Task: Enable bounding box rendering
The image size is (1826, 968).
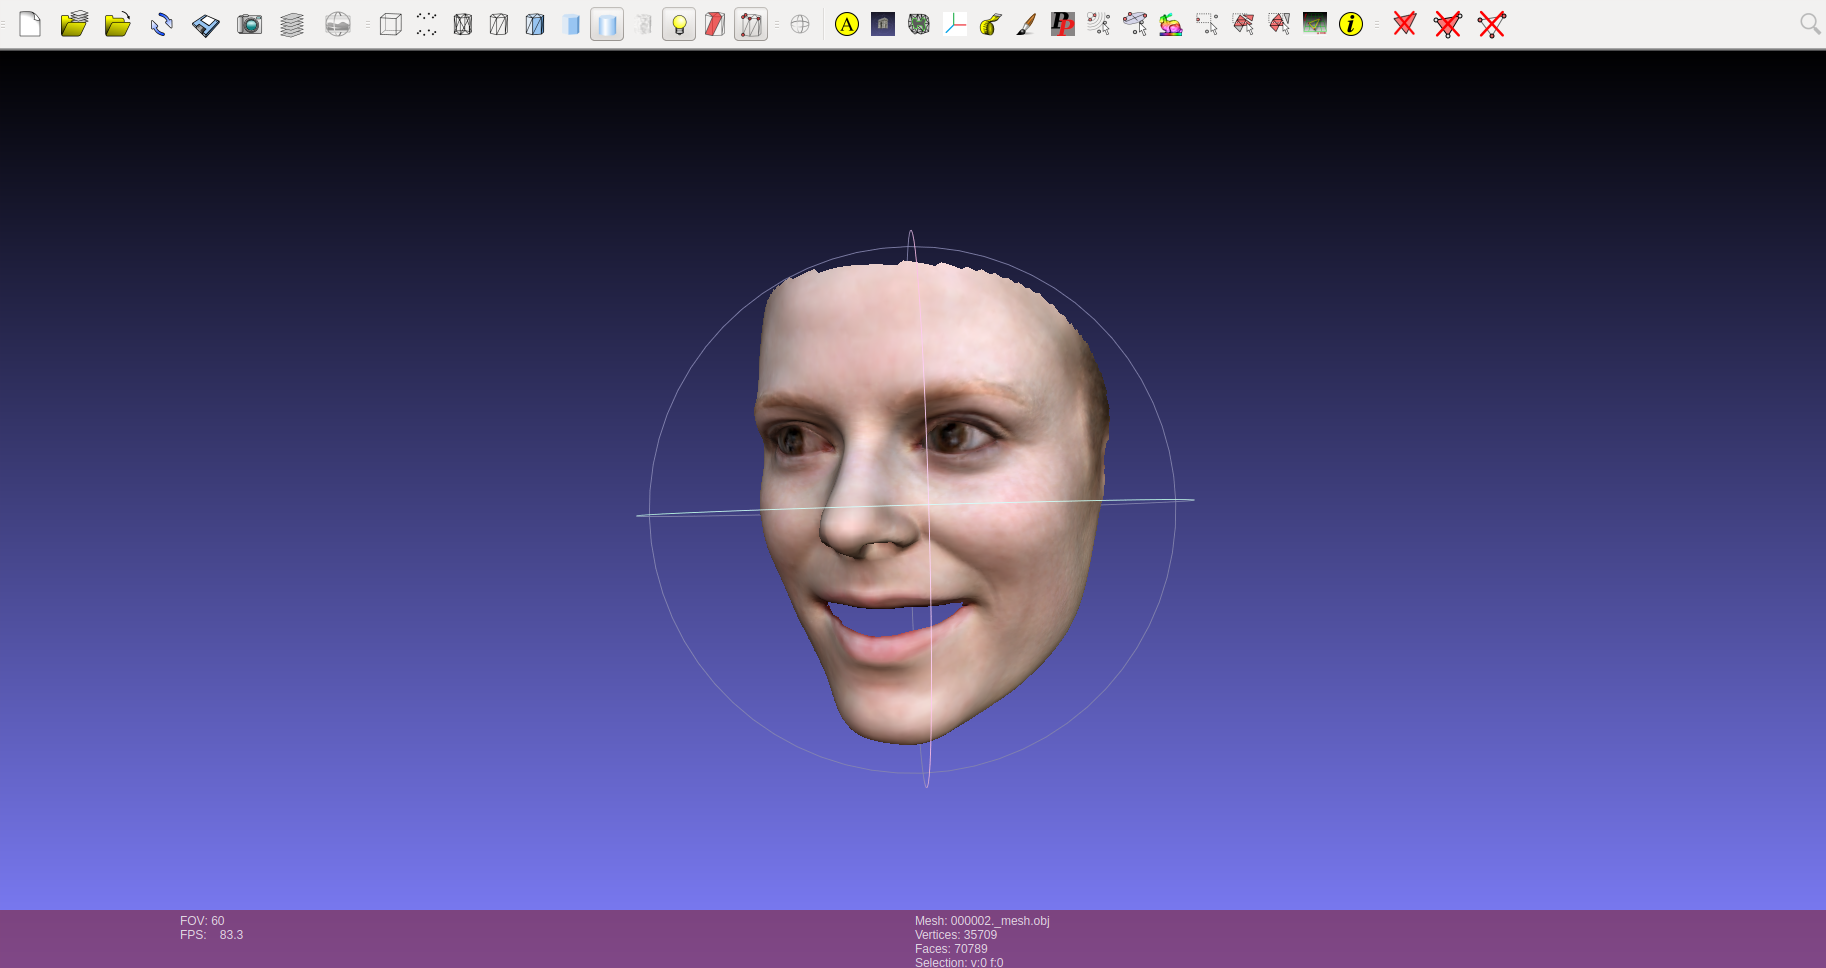Action: tap(390, 24)
